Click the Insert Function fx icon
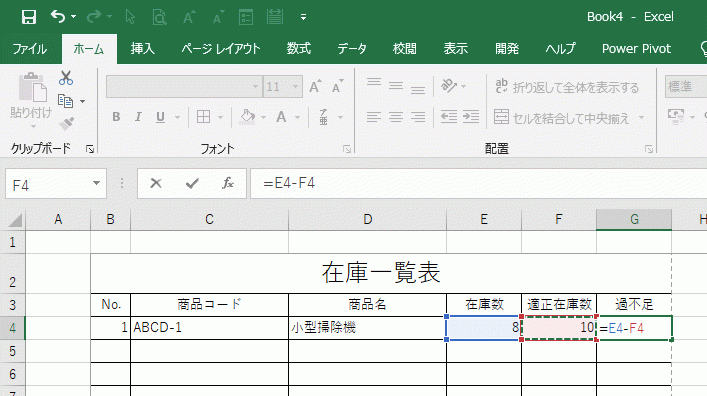This screenshot has height=396, width=707. 228,183
